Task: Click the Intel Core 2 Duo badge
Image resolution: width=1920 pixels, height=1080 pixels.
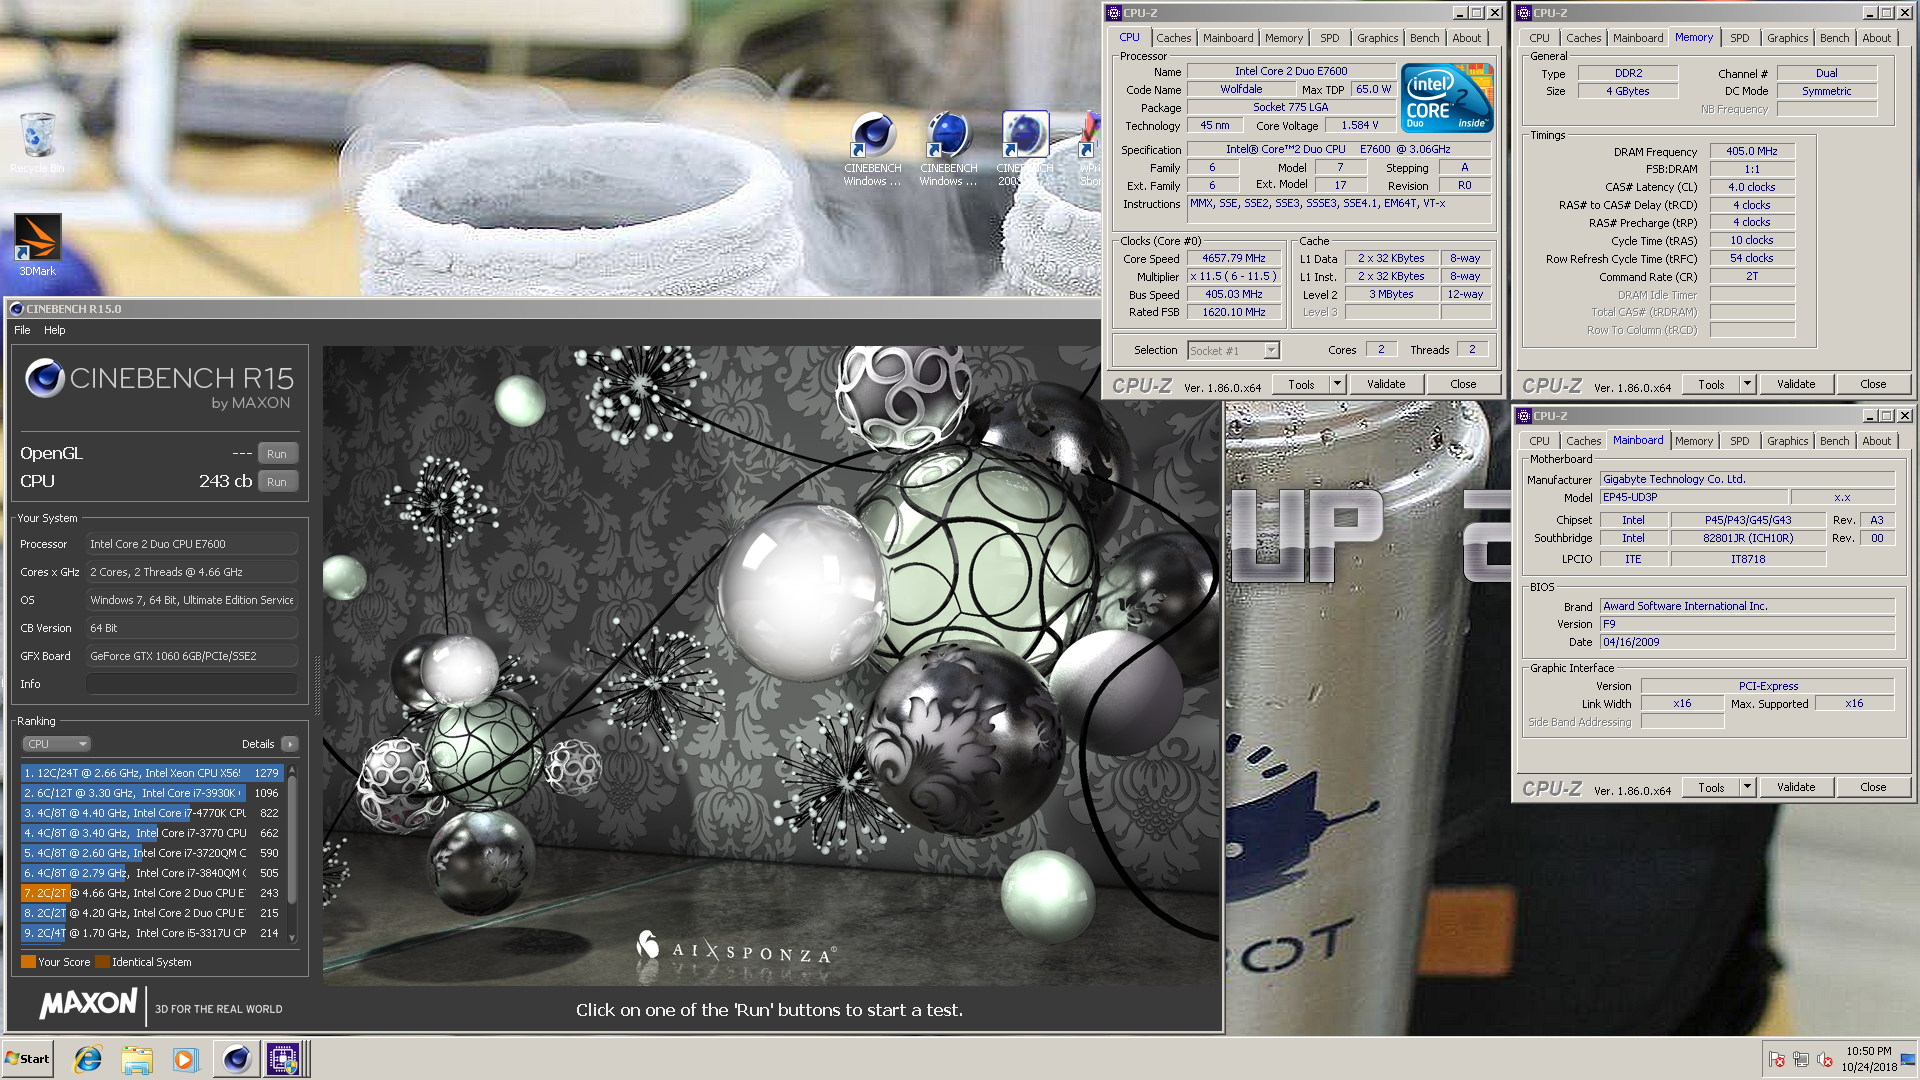Action: coord(1447,97)
